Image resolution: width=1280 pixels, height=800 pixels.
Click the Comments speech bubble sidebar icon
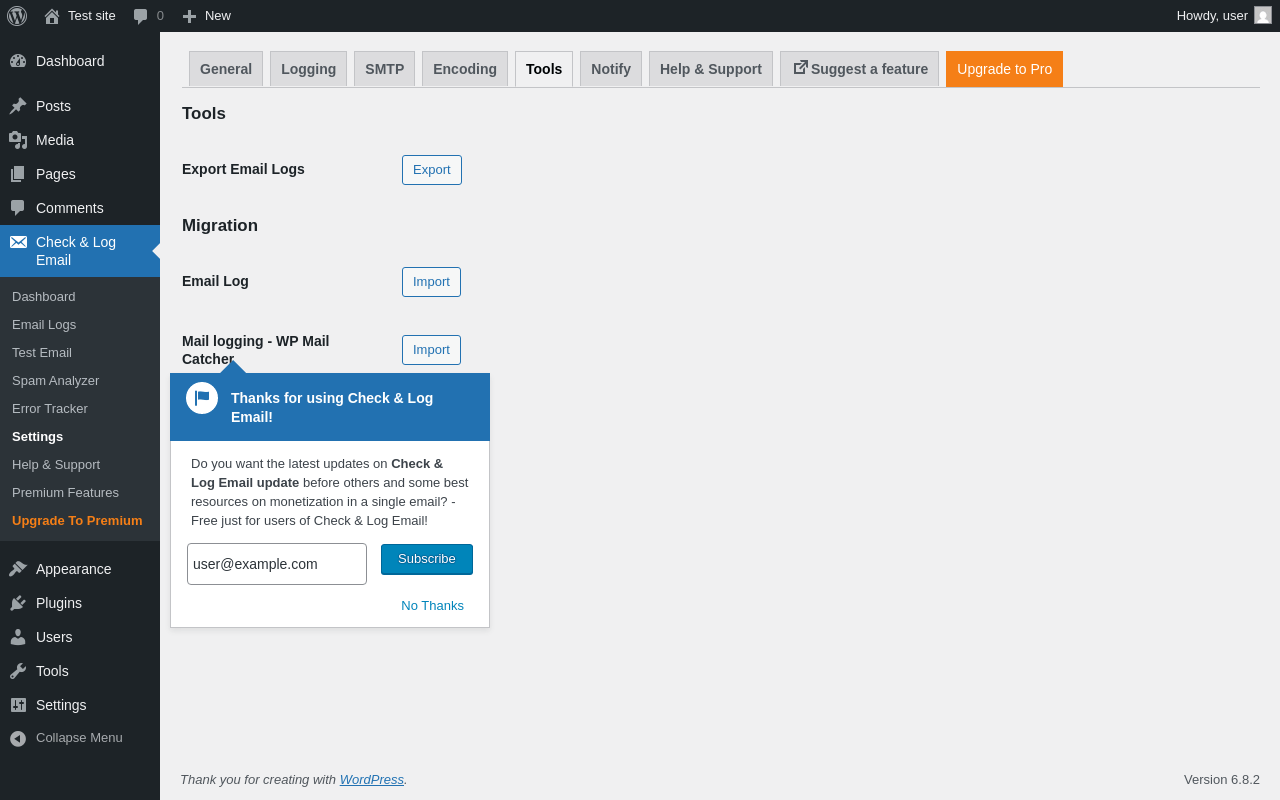[x=18, y=208]
